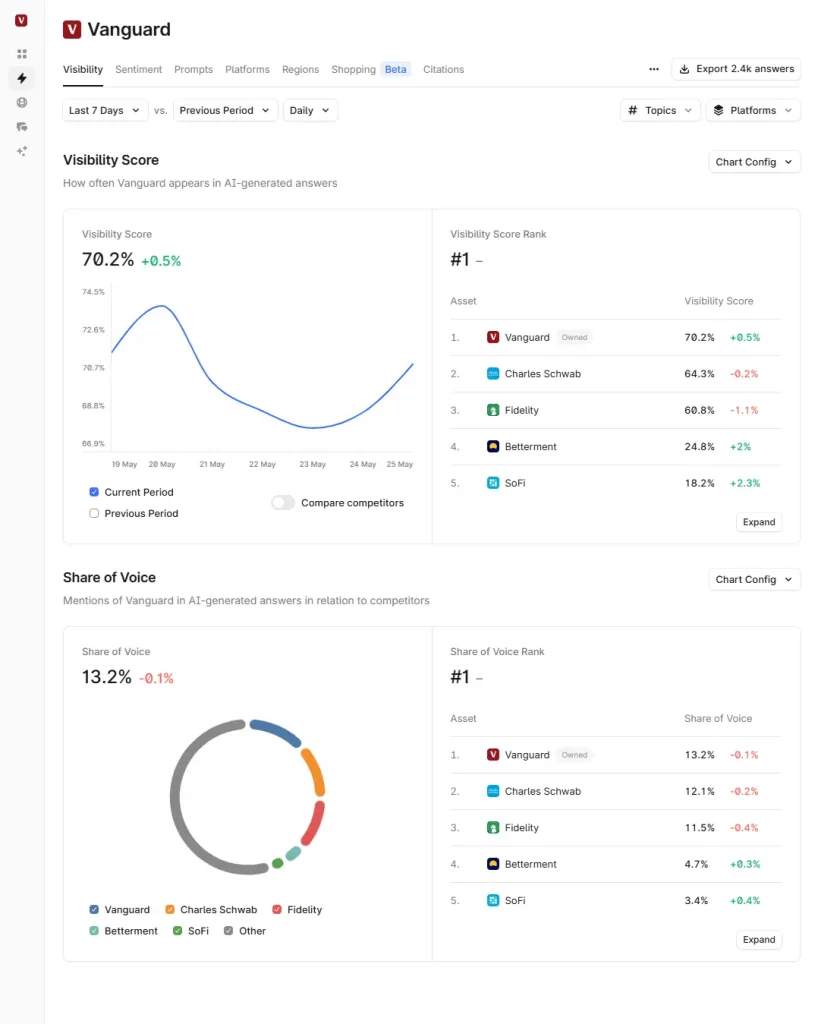Uncheck Other in the donut legend
The image size is (818, 1024).
(x=228, y=931)
